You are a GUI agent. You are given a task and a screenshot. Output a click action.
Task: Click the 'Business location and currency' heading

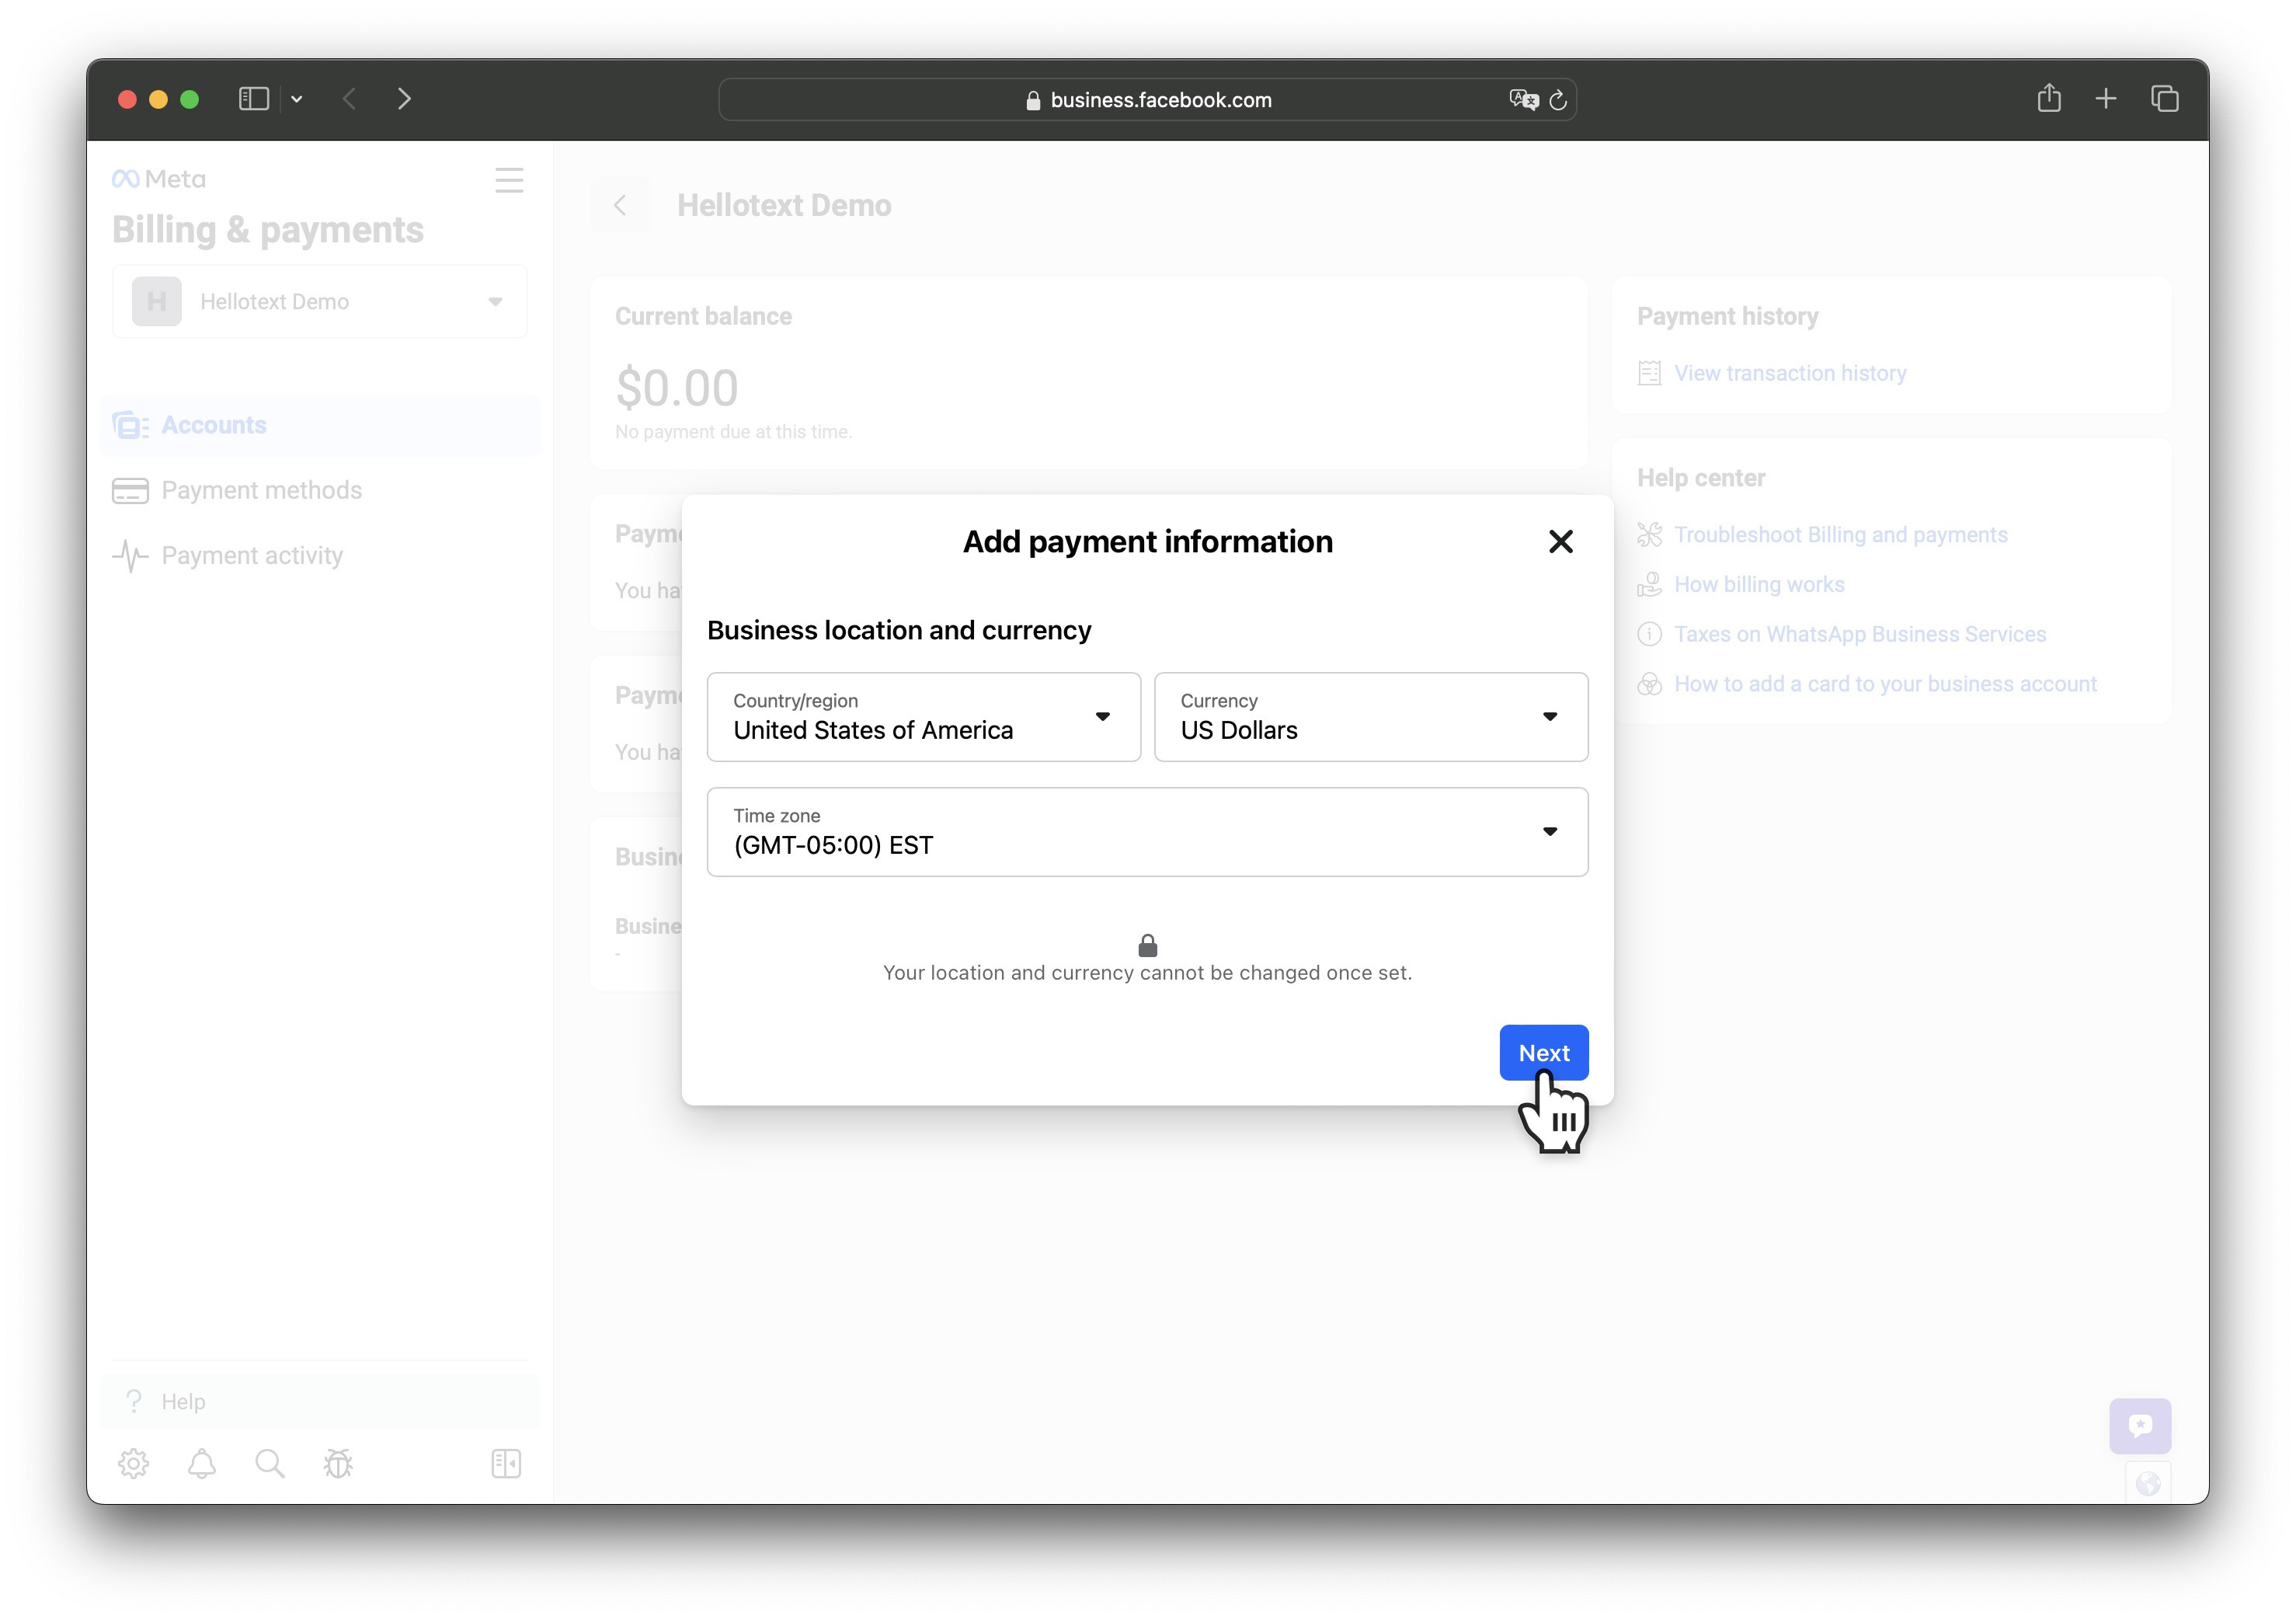point(899,630)
